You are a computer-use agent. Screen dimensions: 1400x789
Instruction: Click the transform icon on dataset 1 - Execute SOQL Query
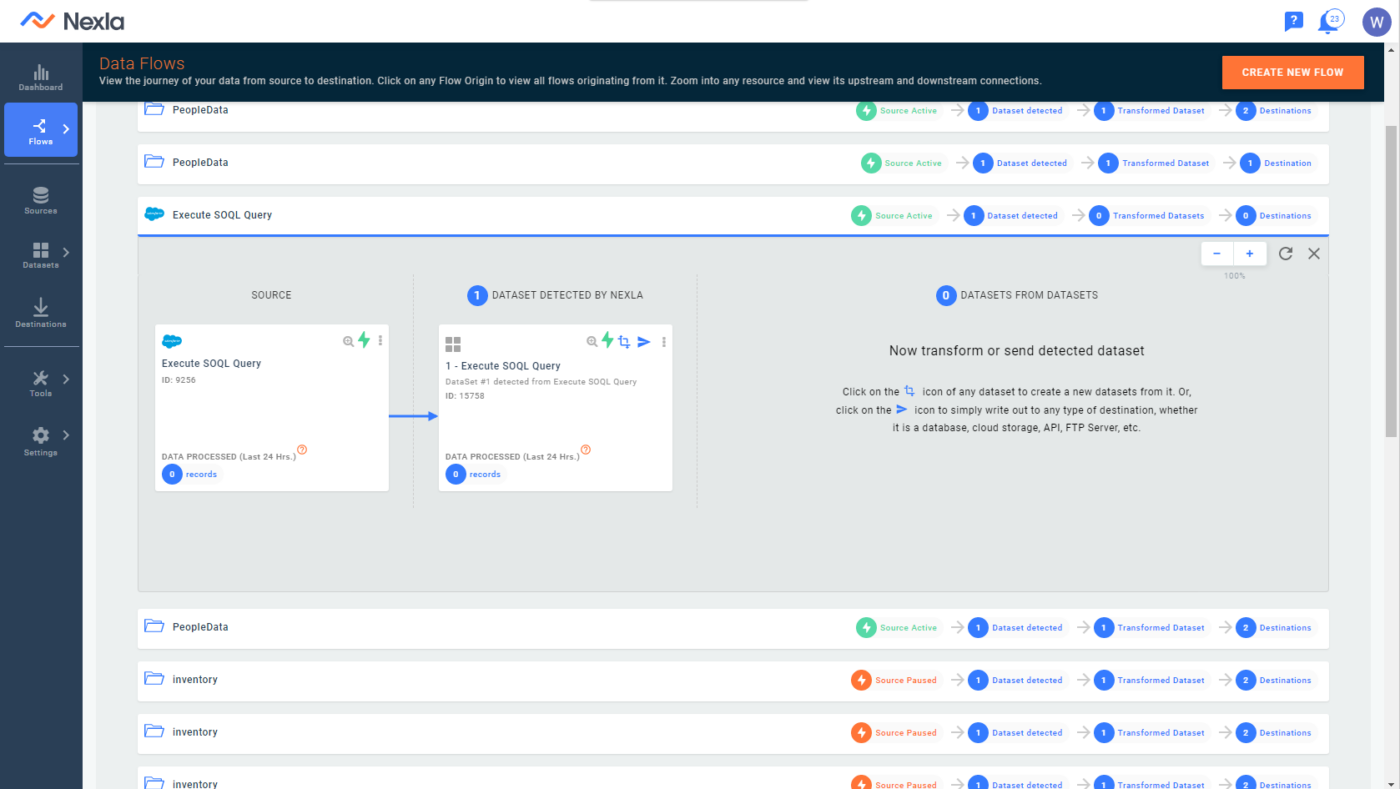[624, 341]
